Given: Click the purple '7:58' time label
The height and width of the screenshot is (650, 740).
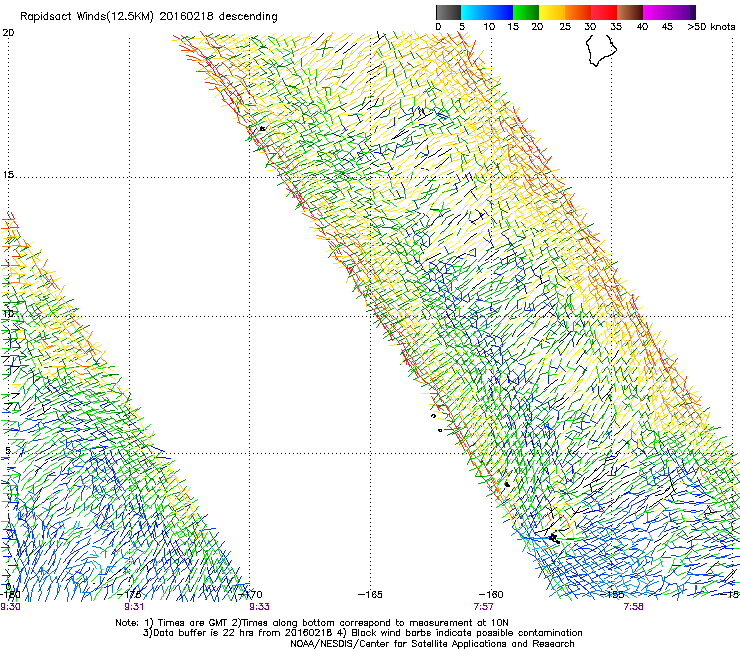Looking at the screenshot, I should tap(633, 607).
